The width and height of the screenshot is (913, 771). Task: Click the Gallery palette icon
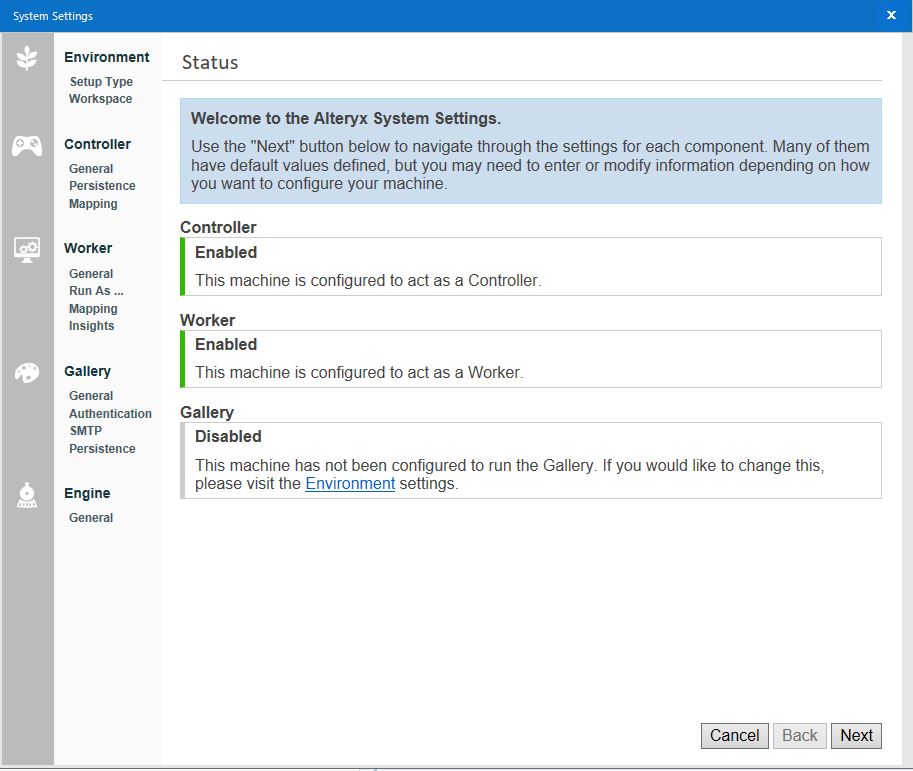coord(27,371)
